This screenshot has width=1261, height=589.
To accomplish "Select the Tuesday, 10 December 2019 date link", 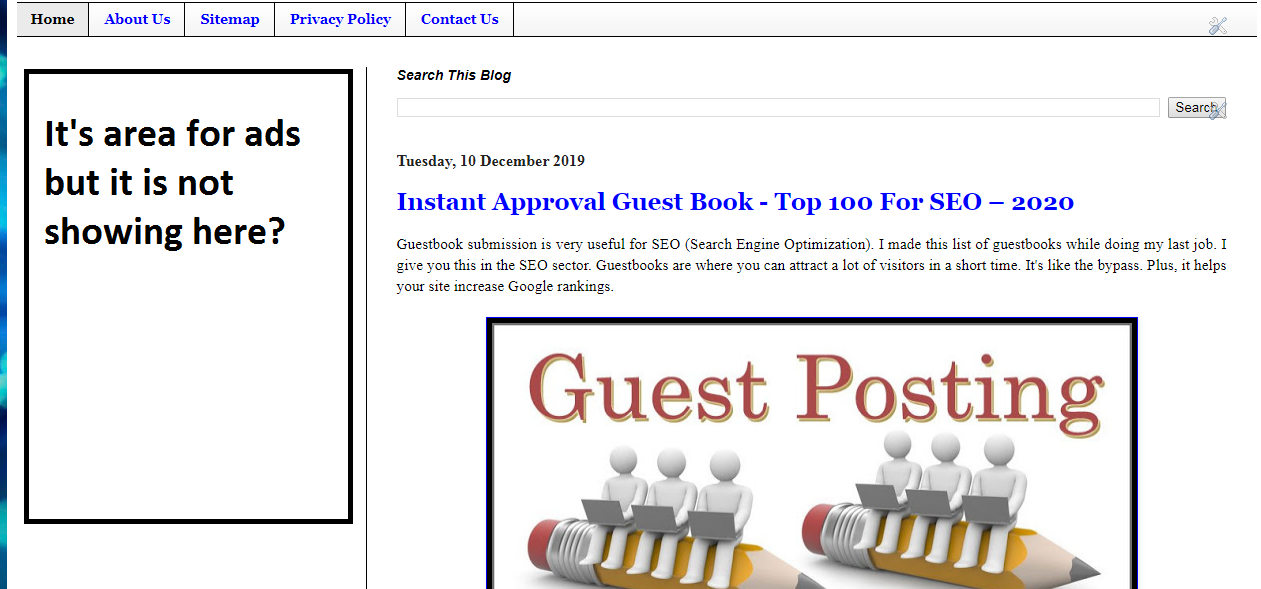I will [x=490, y=160].
